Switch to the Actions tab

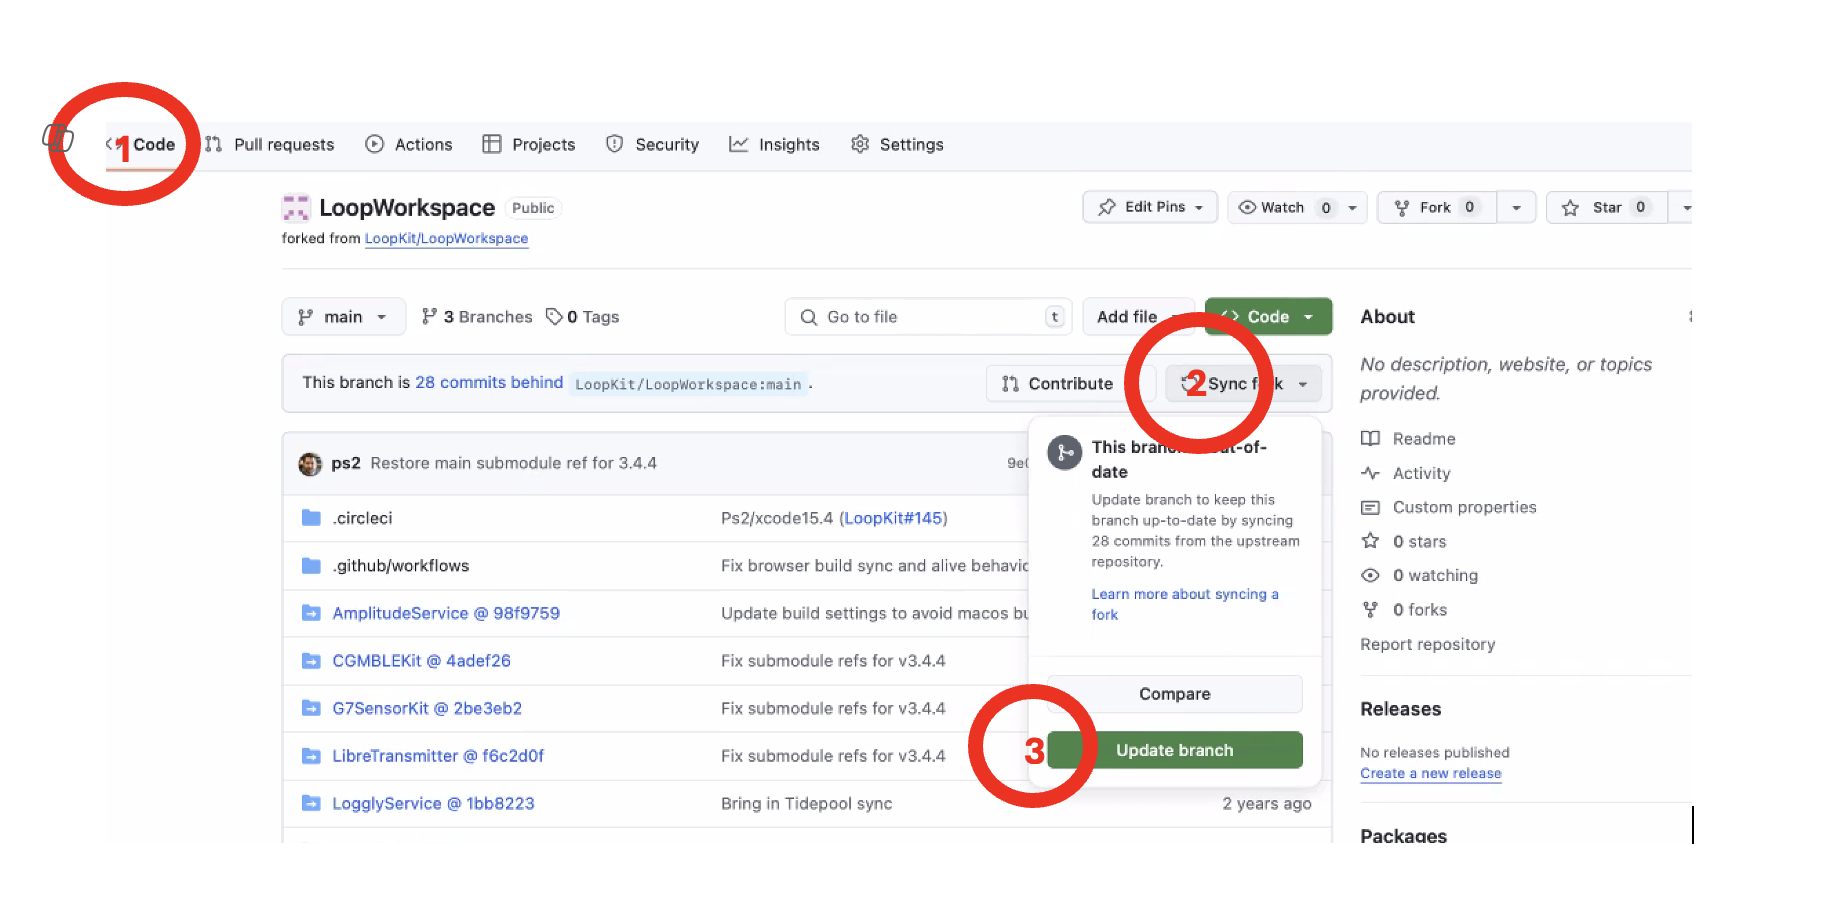tap(409, 144)
